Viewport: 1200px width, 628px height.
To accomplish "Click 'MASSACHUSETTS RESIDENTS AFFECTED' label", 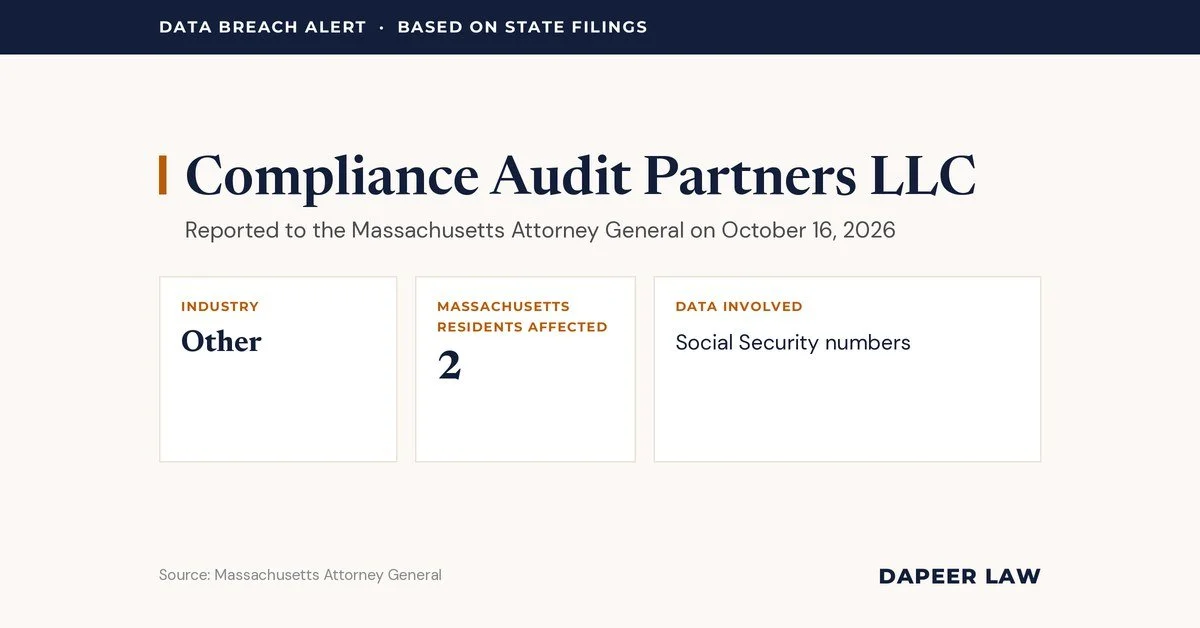I will (x=522, y=316).
